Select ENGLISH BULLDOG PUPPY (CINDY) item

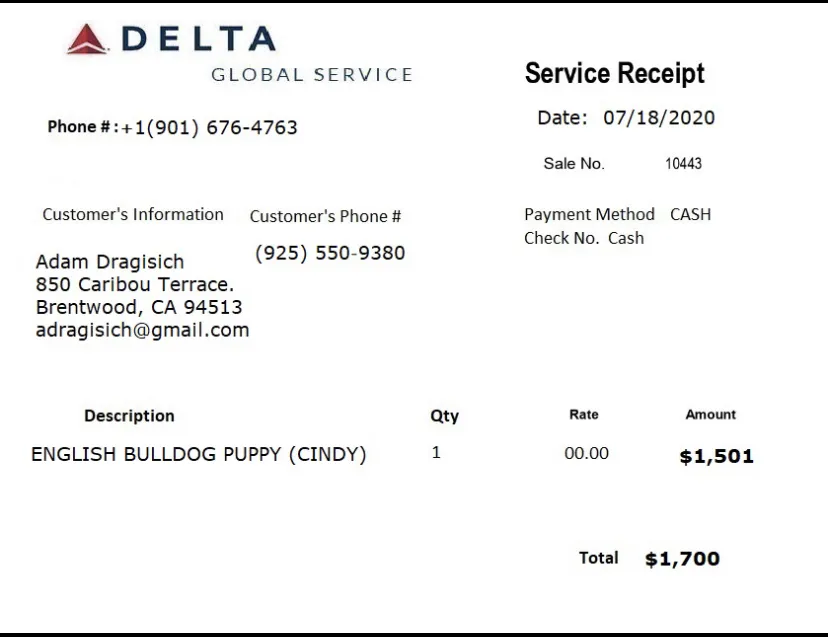pyautogui.click(x=199, y=454)
